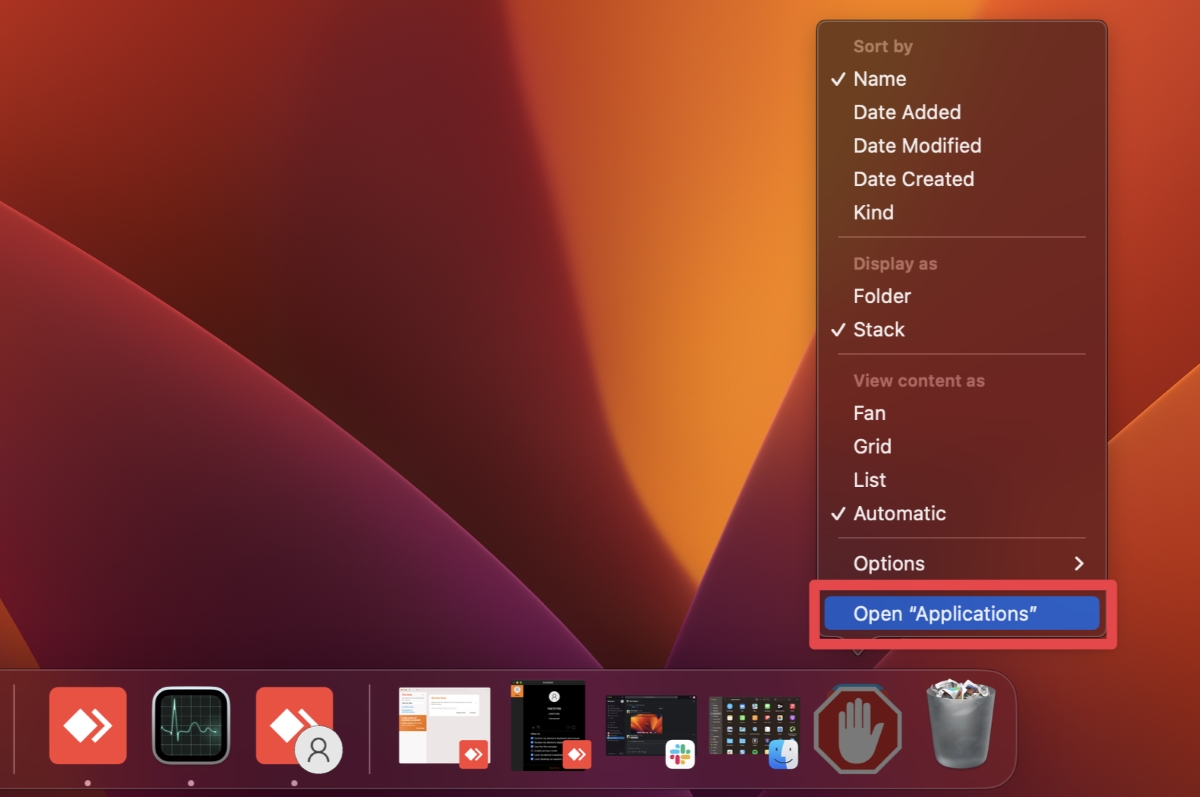Image resolution: width=1200 pixels, height=797 pixels.
Task: View stack content as Grid
Action: (872, 446)
